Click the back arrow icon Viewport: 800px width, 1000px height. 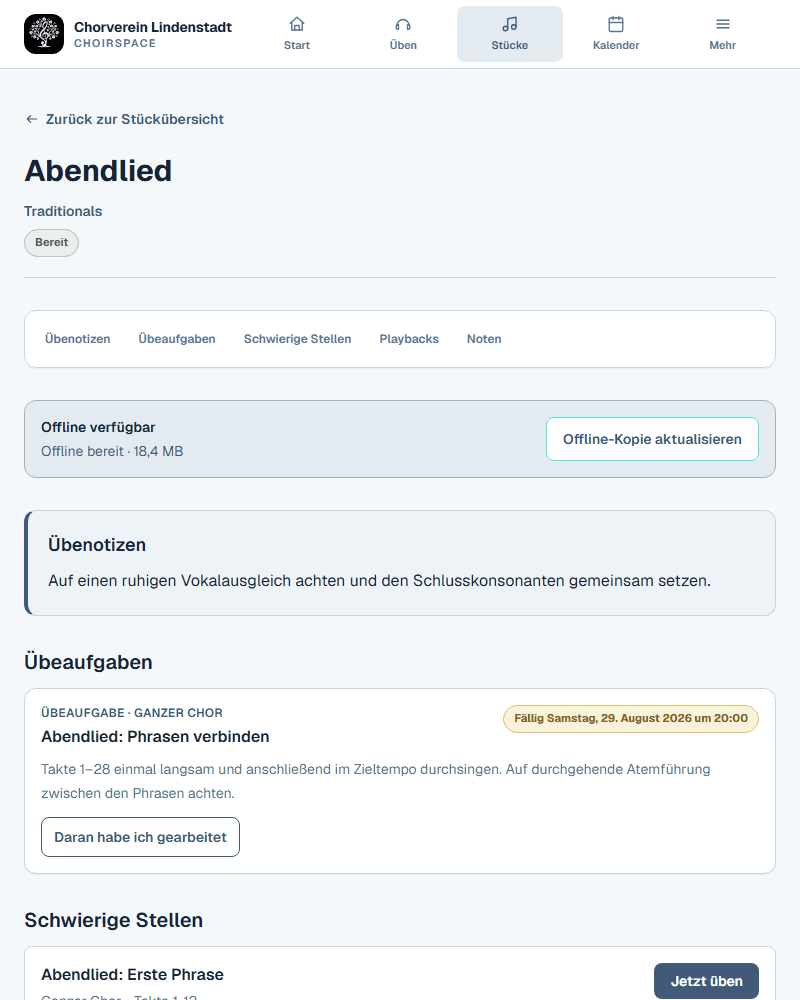pyautogui.click(x=31, y=119)
